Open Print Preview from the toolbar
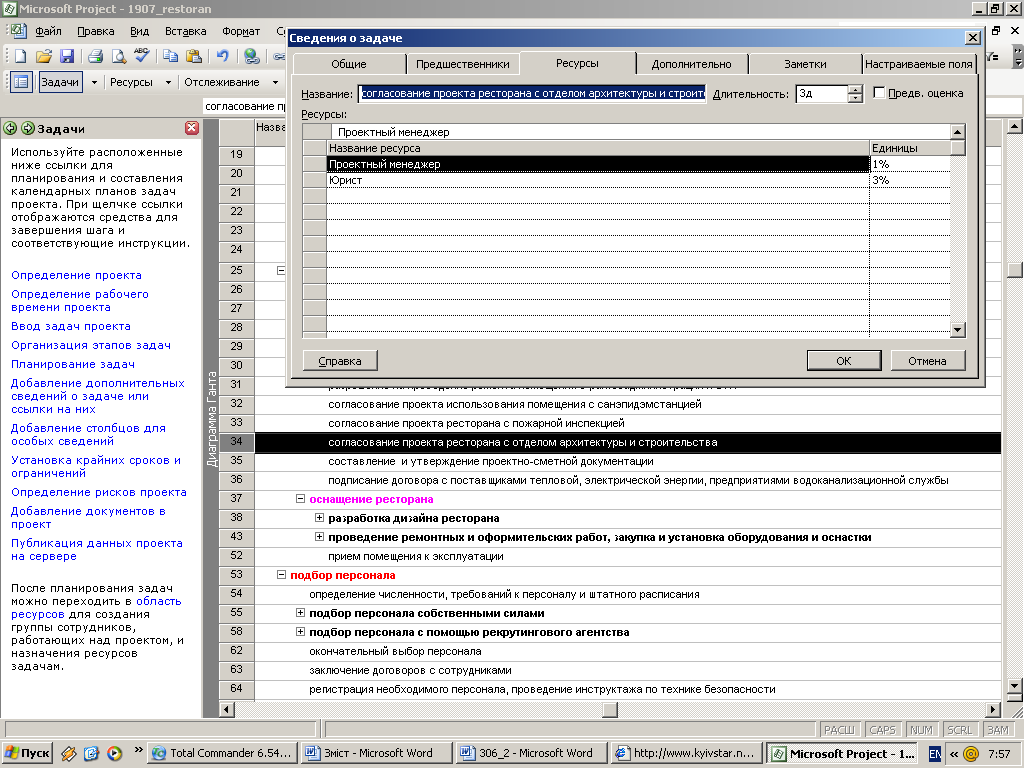The width and height of the screenshot is (1024, 768). coord(119,56)
